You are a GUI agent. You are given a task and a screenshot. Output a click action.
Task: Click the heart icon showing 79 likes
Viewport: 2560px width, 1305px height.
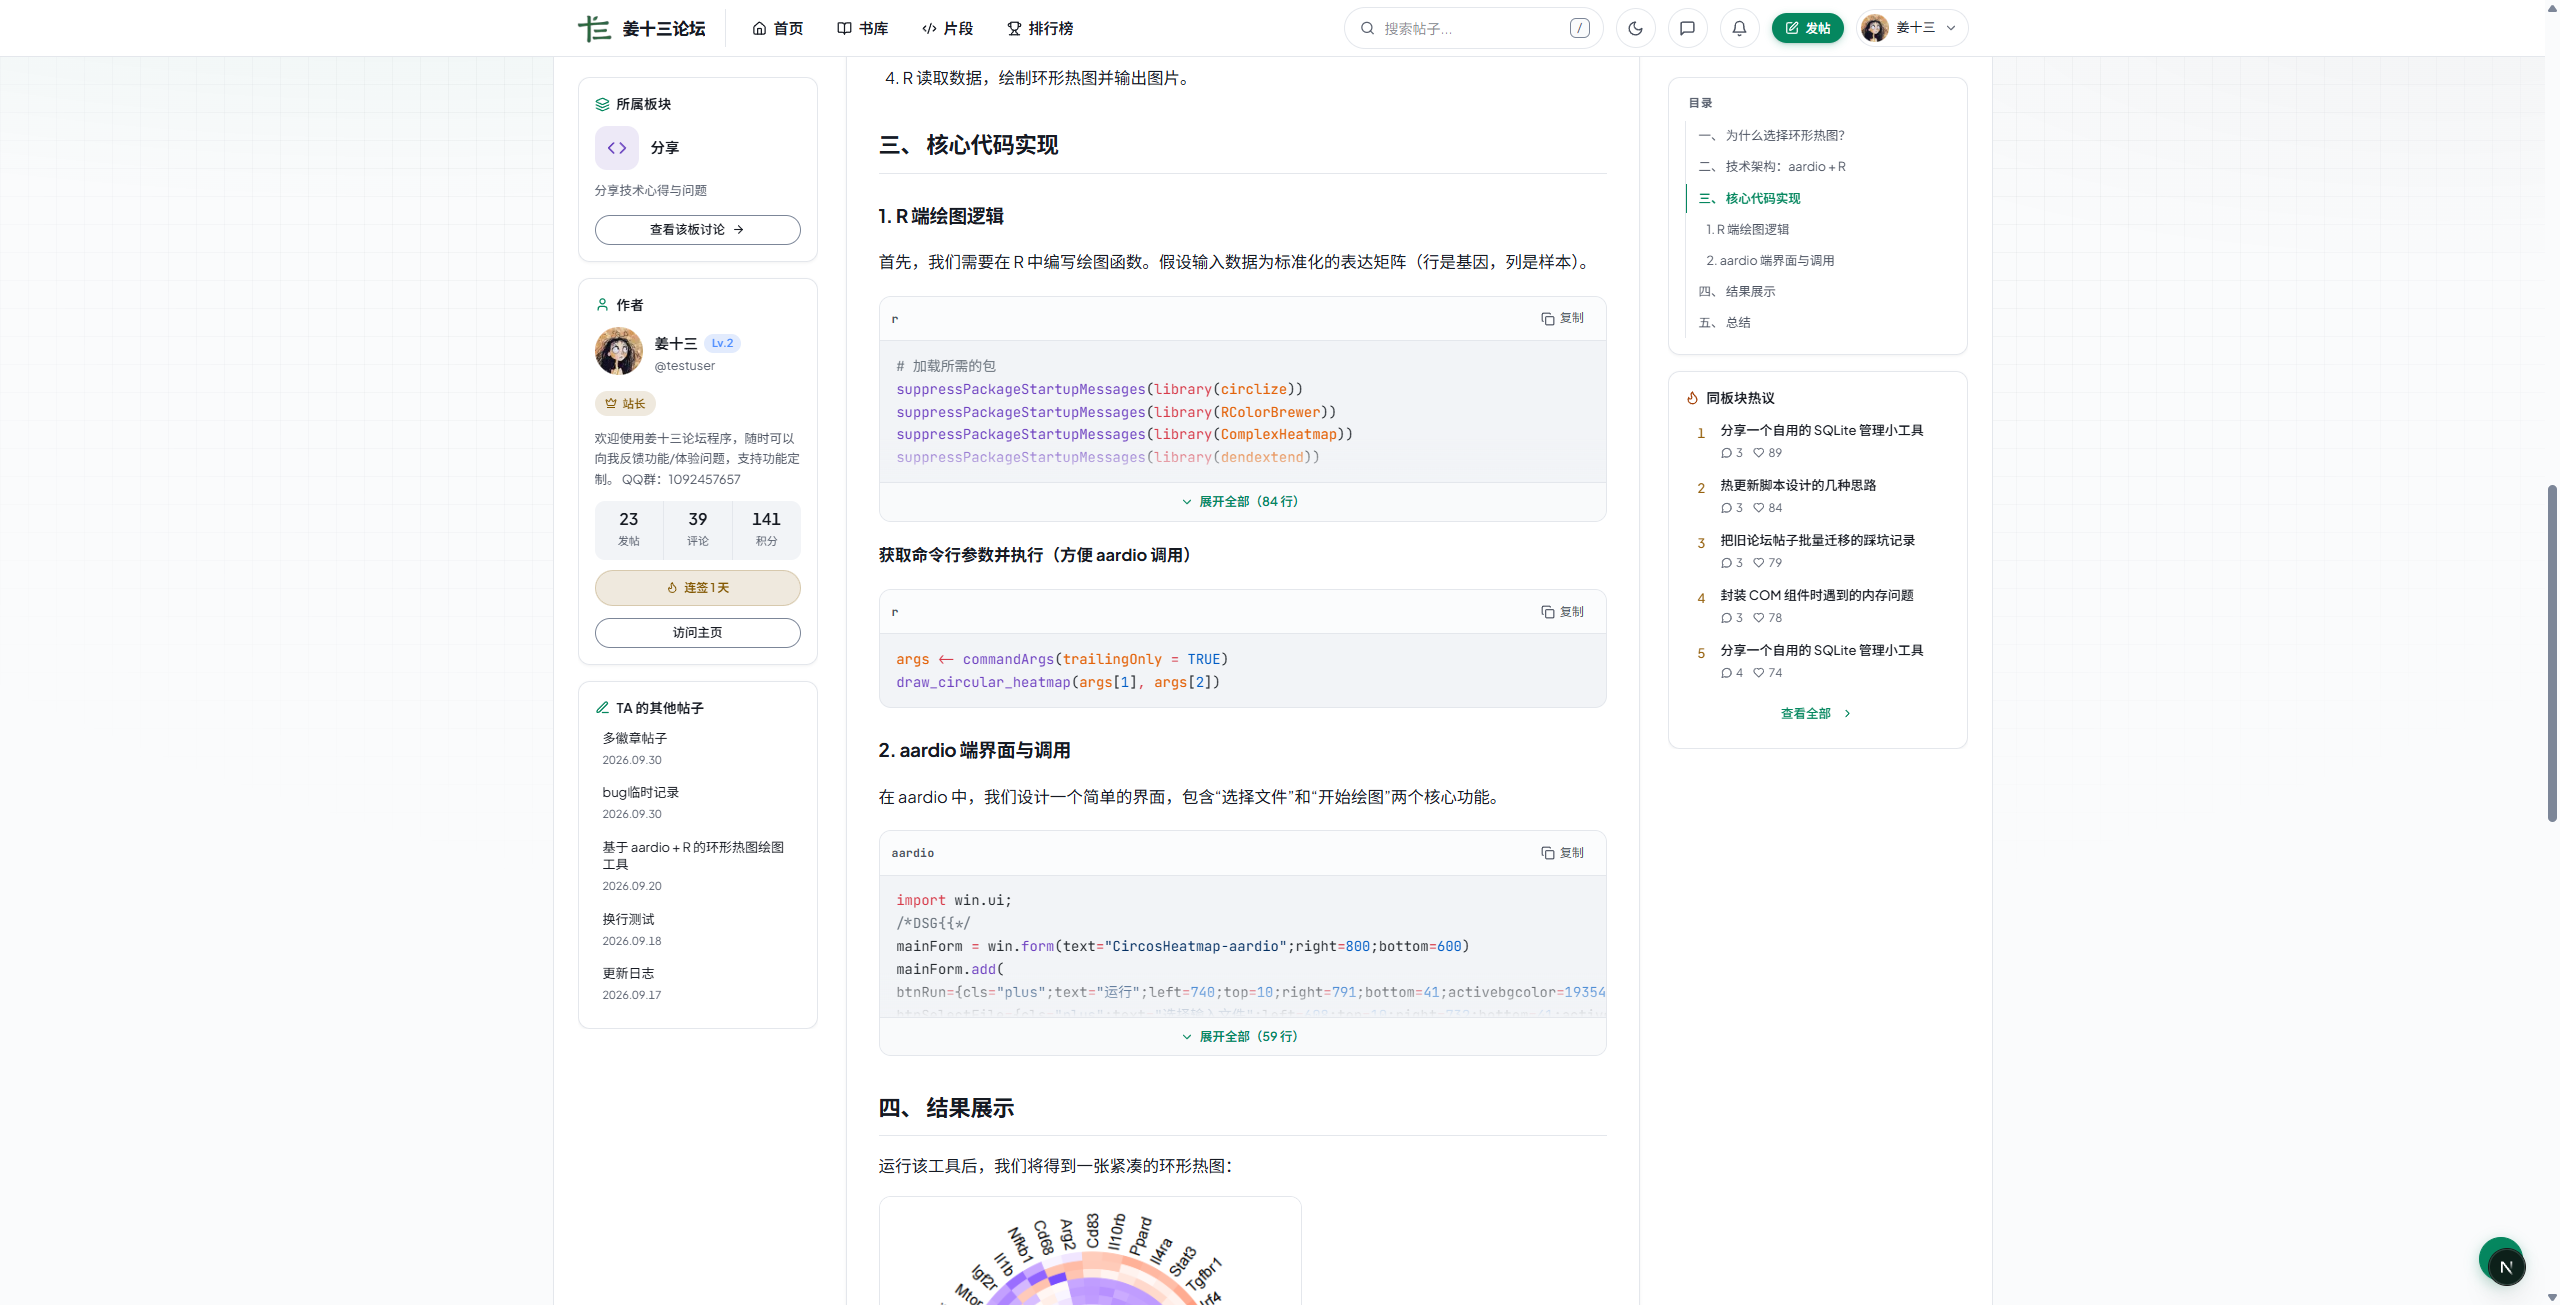[1758, 563]
